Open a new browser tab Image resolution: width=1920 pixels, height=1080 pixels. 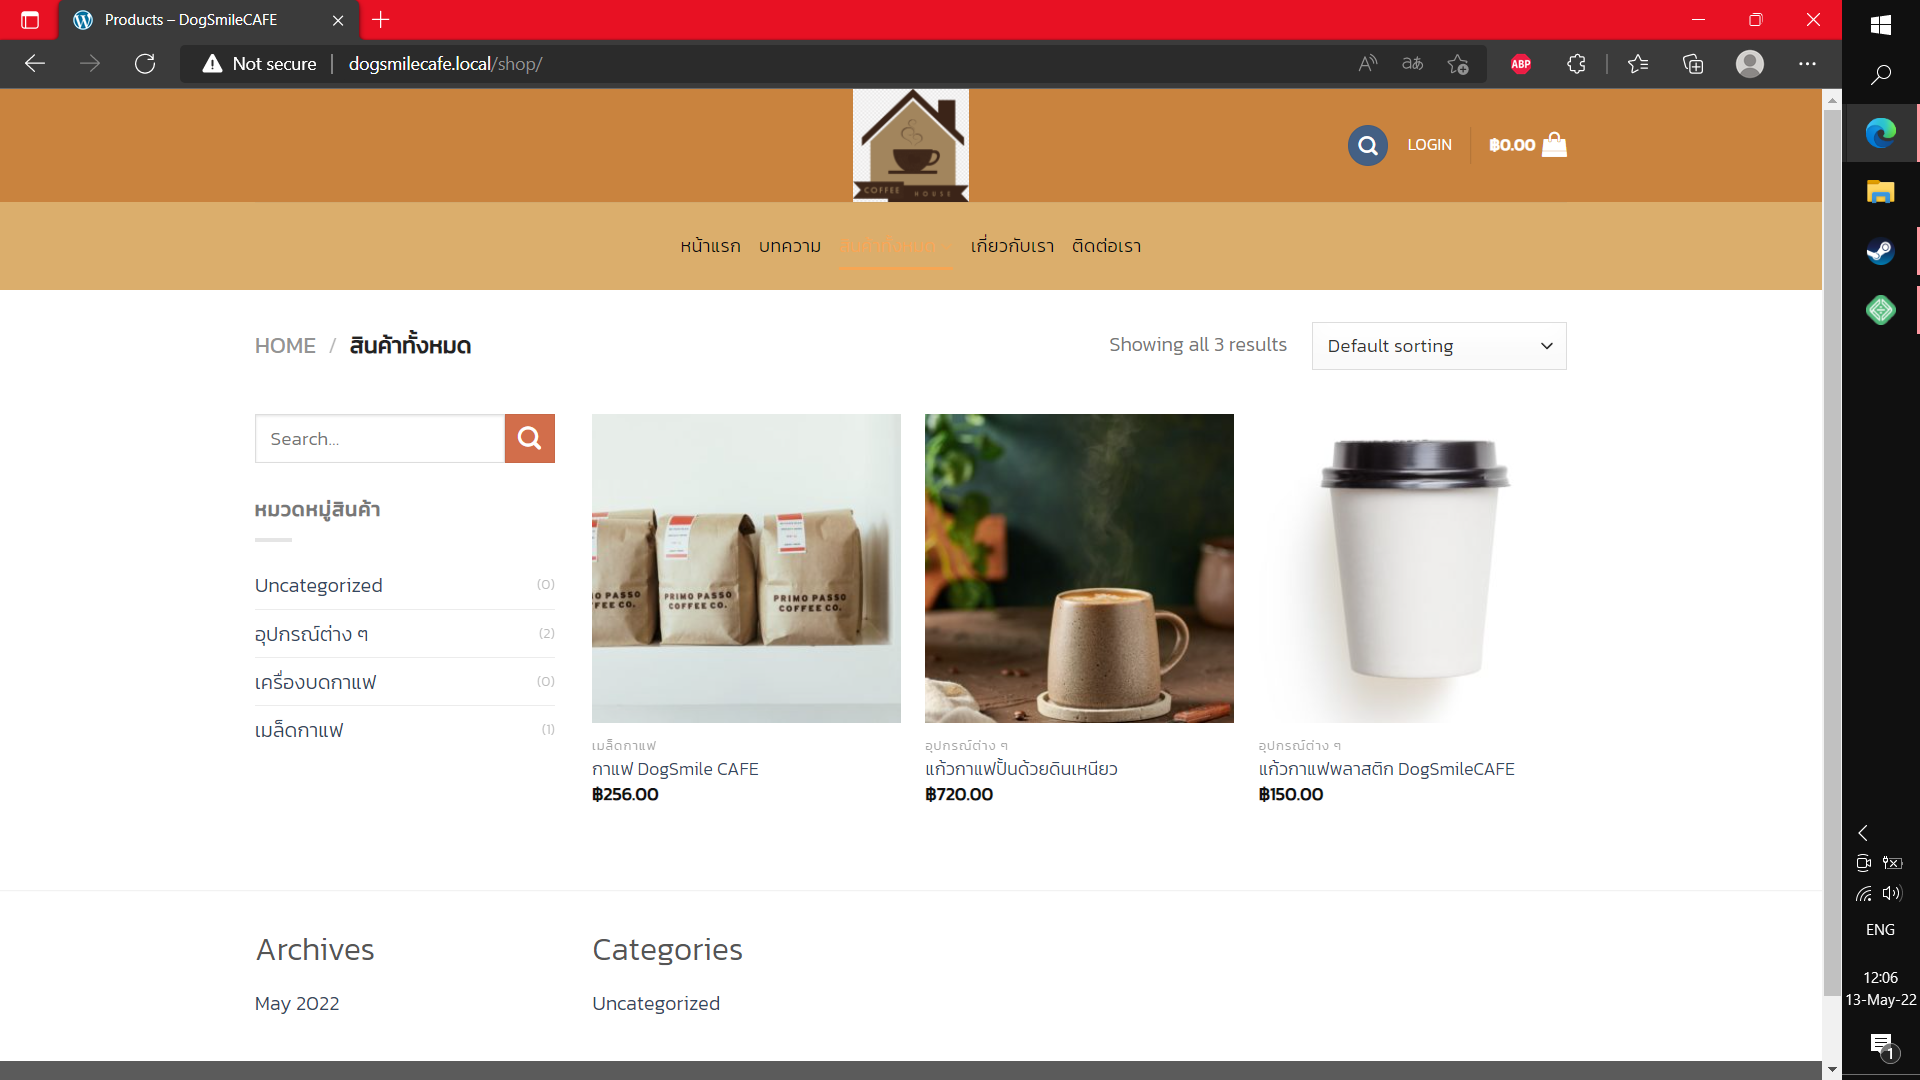[x=380, y=20]
